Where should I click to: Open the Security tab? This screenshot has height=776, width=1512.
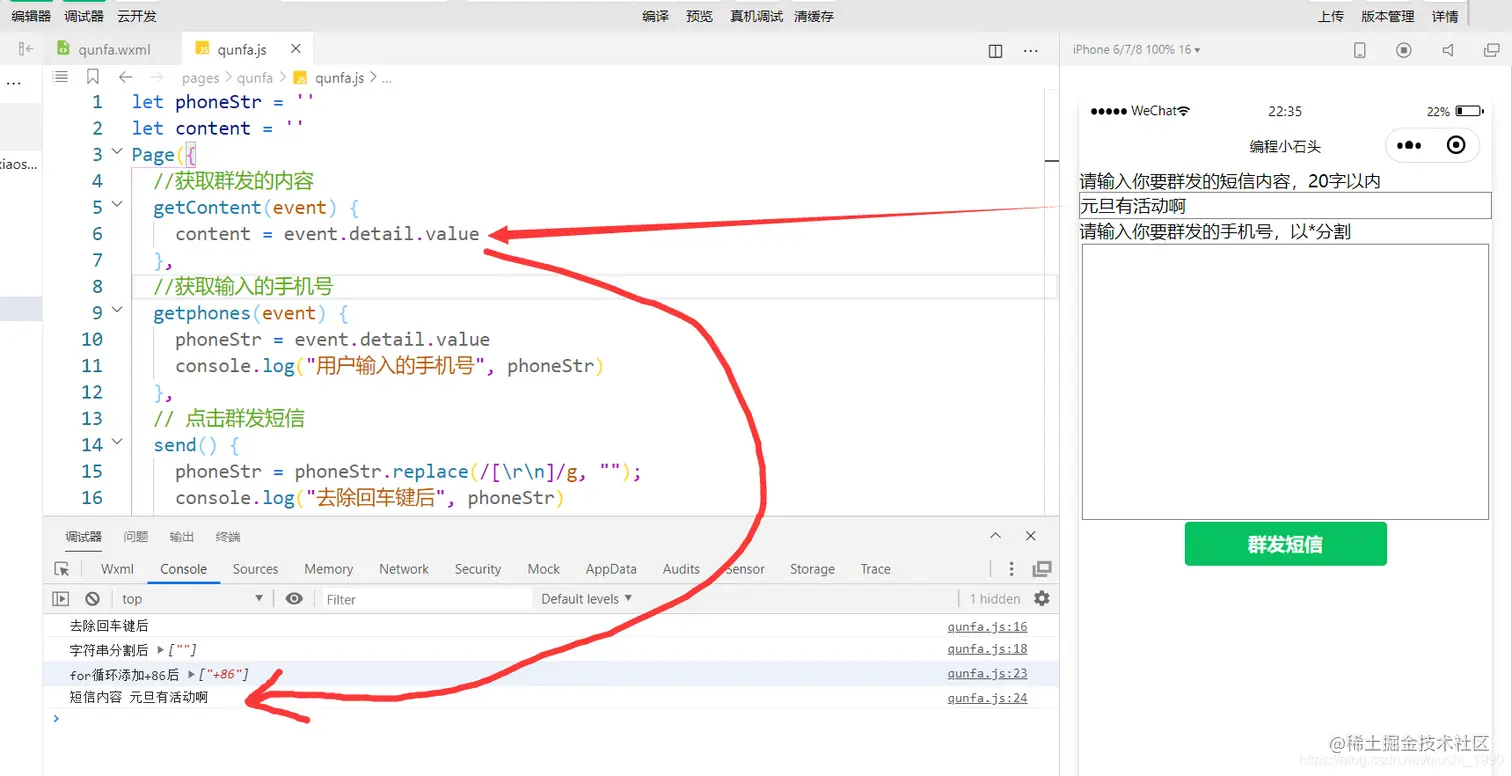[x=478, y=569]
